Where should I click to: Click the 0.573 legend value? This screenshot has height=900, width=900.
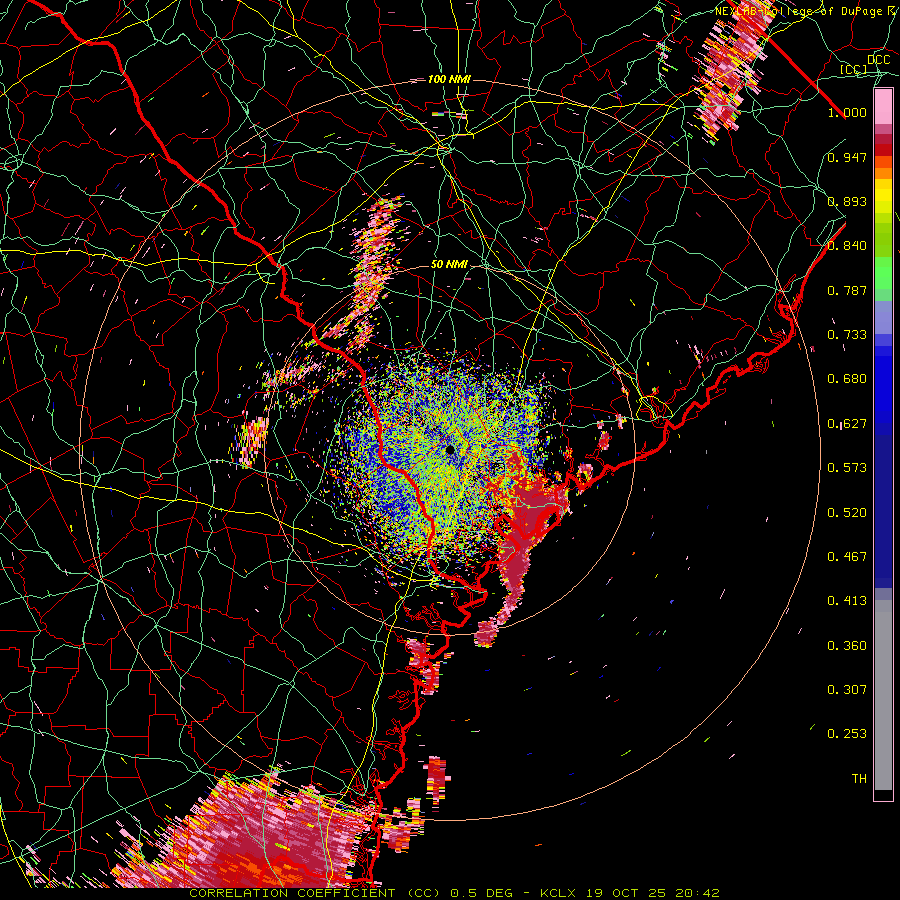[847, 468]
